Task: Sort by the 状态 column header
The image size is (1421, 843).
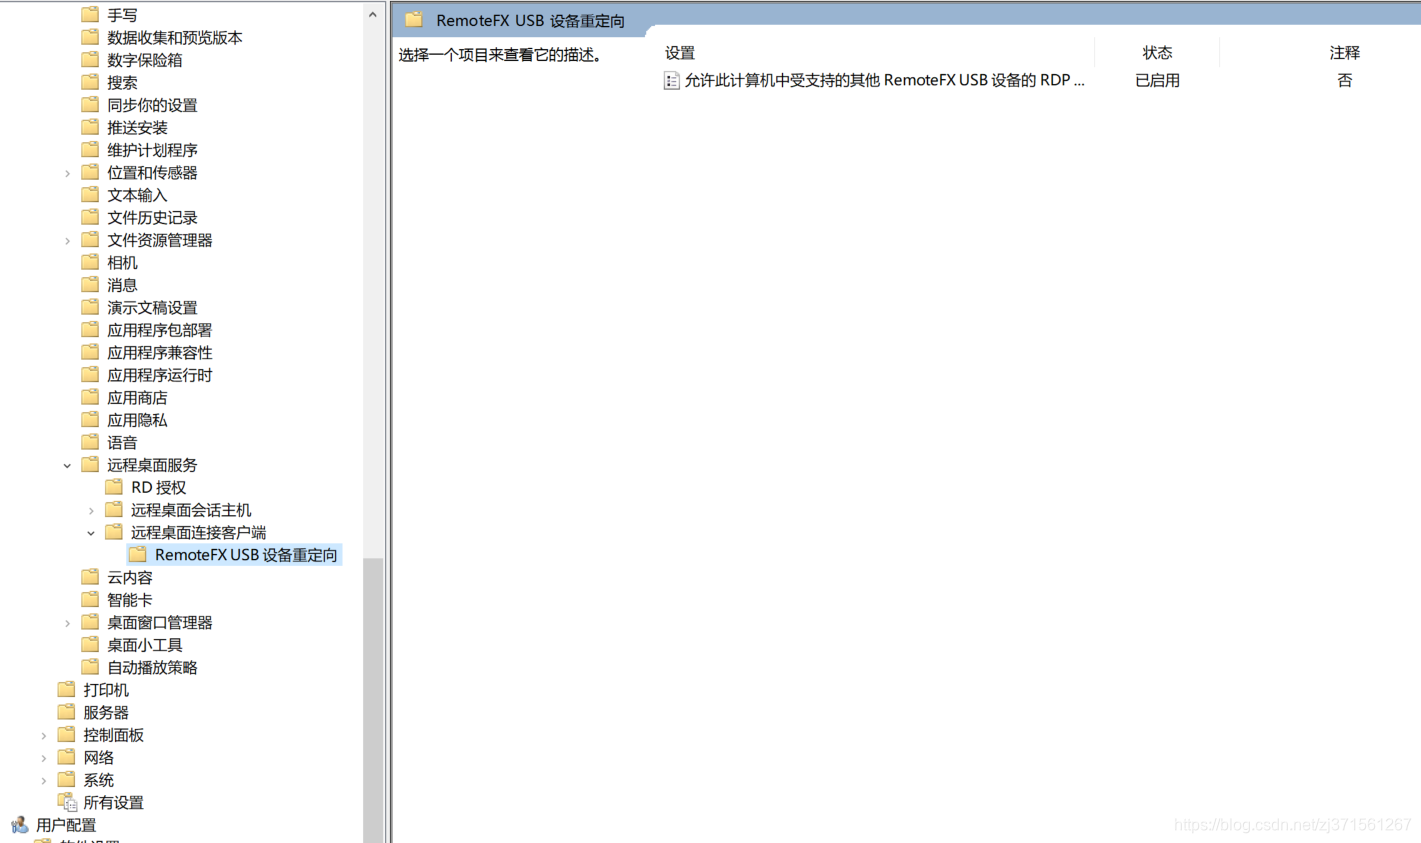Action: coord(1157,53)
